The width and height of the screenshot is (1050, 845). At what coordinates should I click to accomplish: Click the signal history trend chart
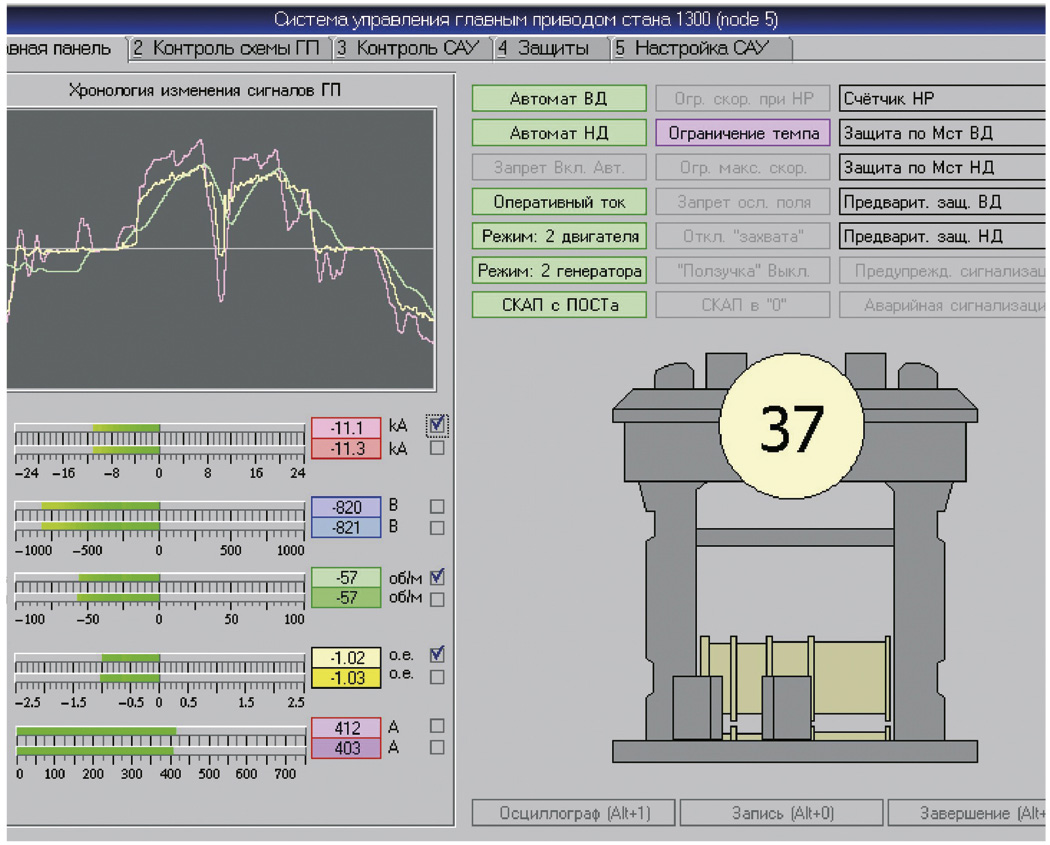click(221, 249)
